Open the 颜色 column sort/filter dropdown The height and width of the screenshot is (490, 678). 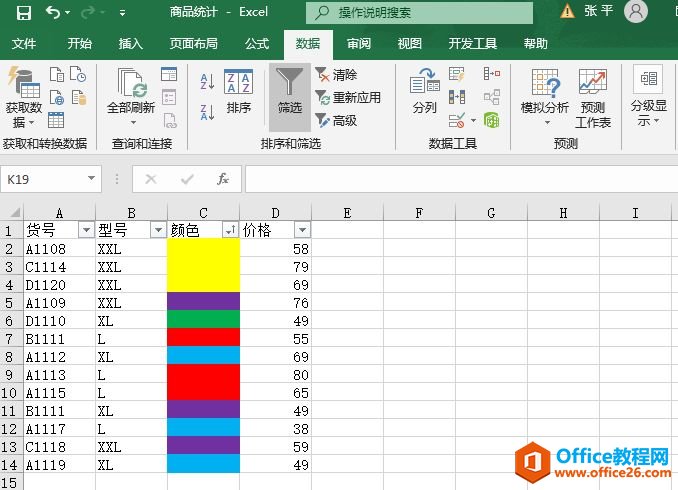(x=230, y=230)
